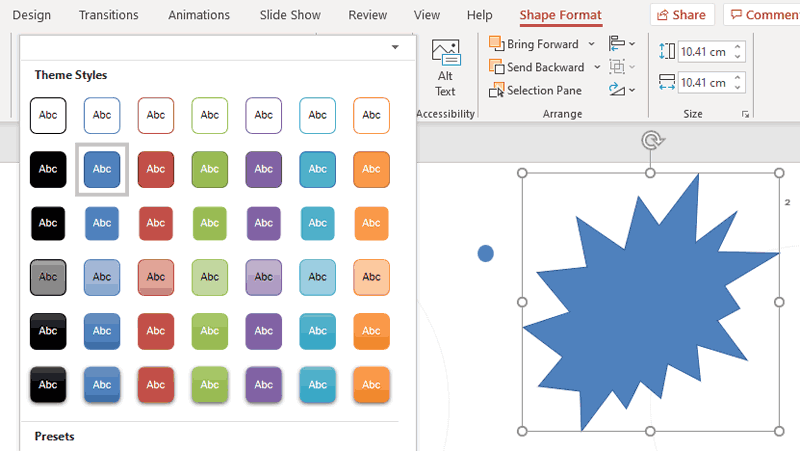Switch to the Review tab
This screenshot has width=800, height=451.
[368, 15]
